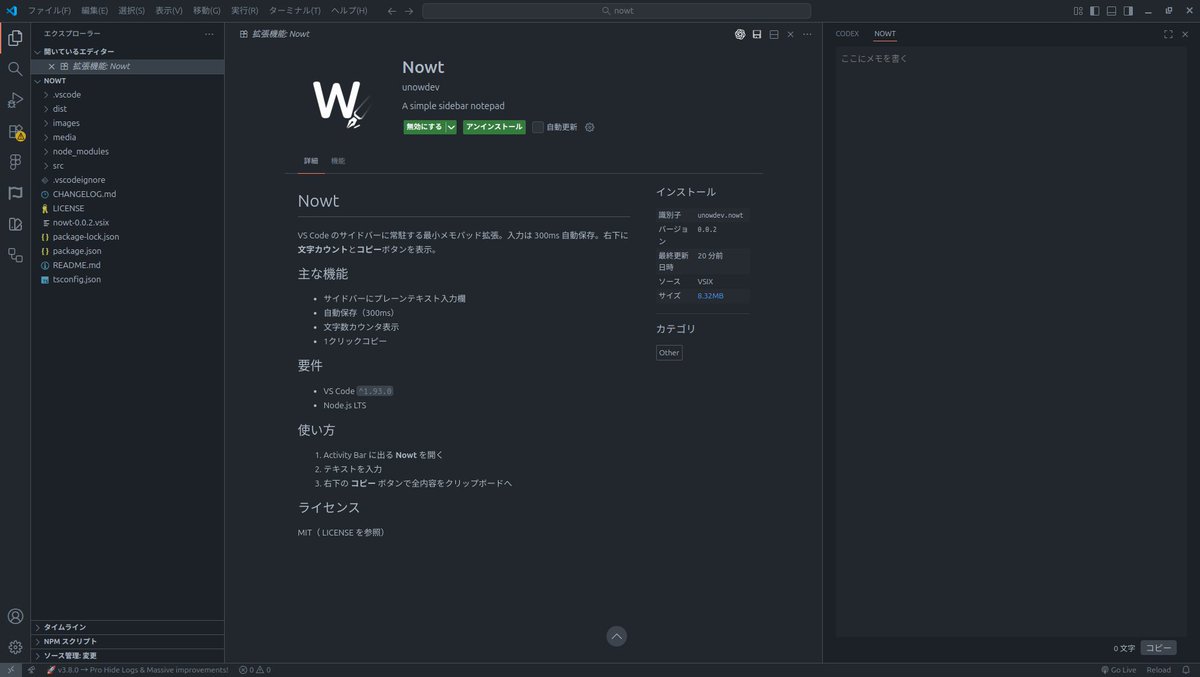Toggle secondary side bar visibility
The image size is (1200, 677).
point(1129,11)
